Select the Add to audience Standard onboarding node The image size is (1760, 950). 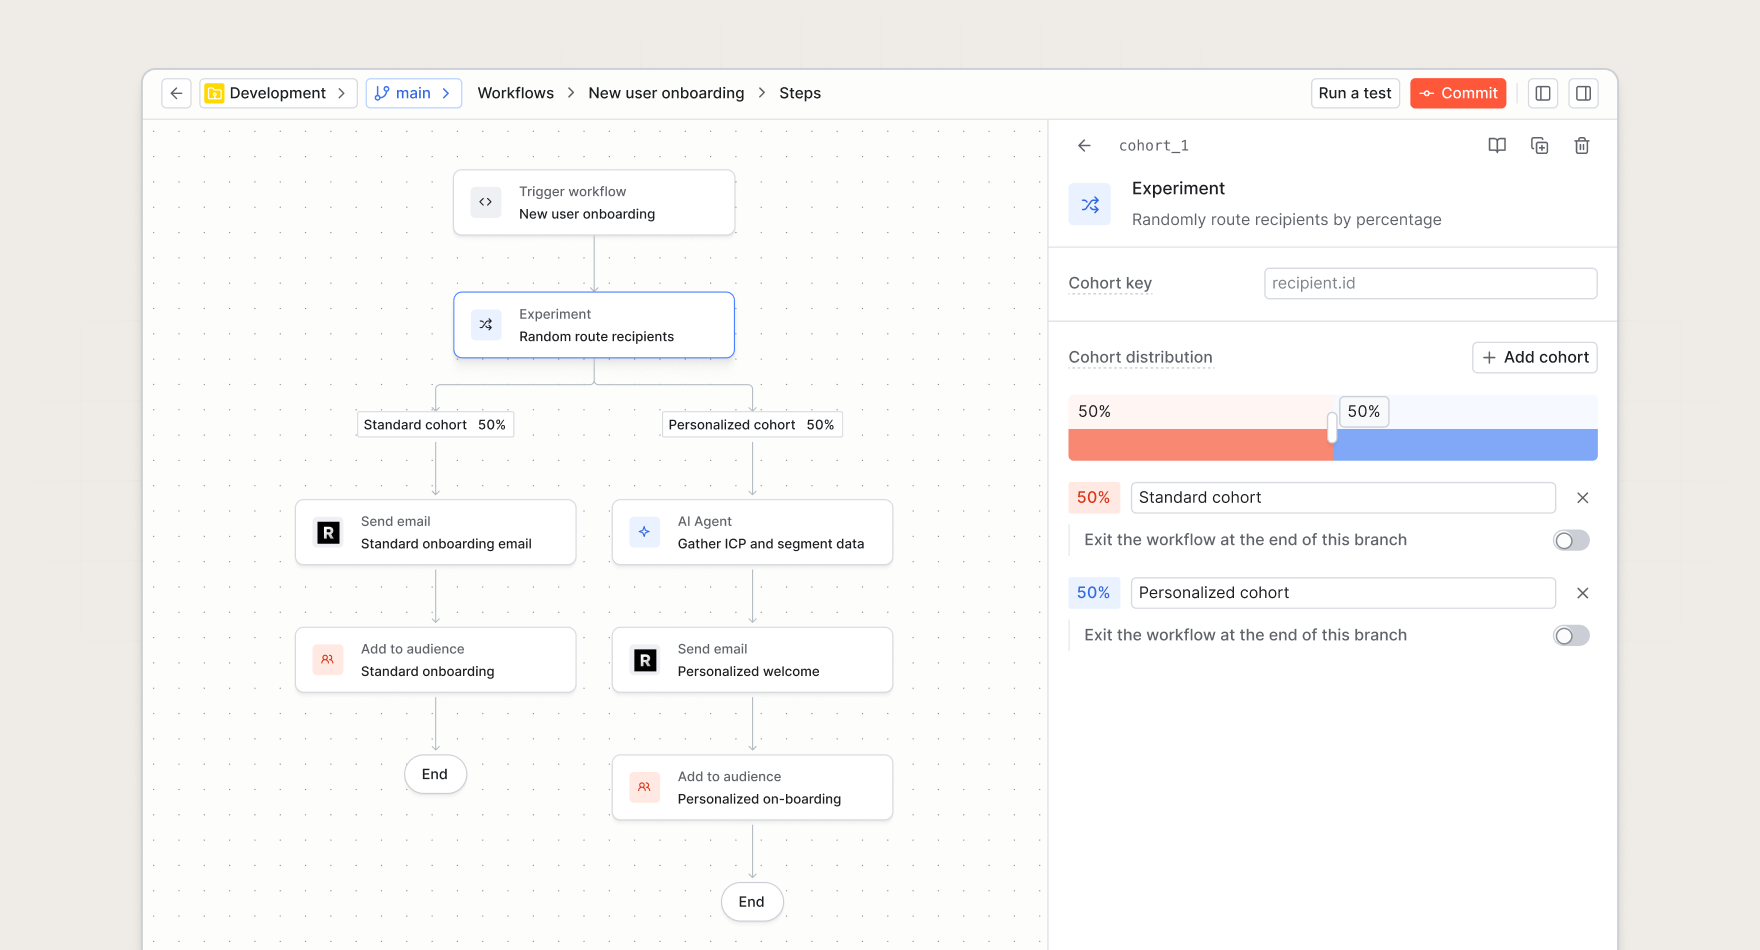pos(435,660)
